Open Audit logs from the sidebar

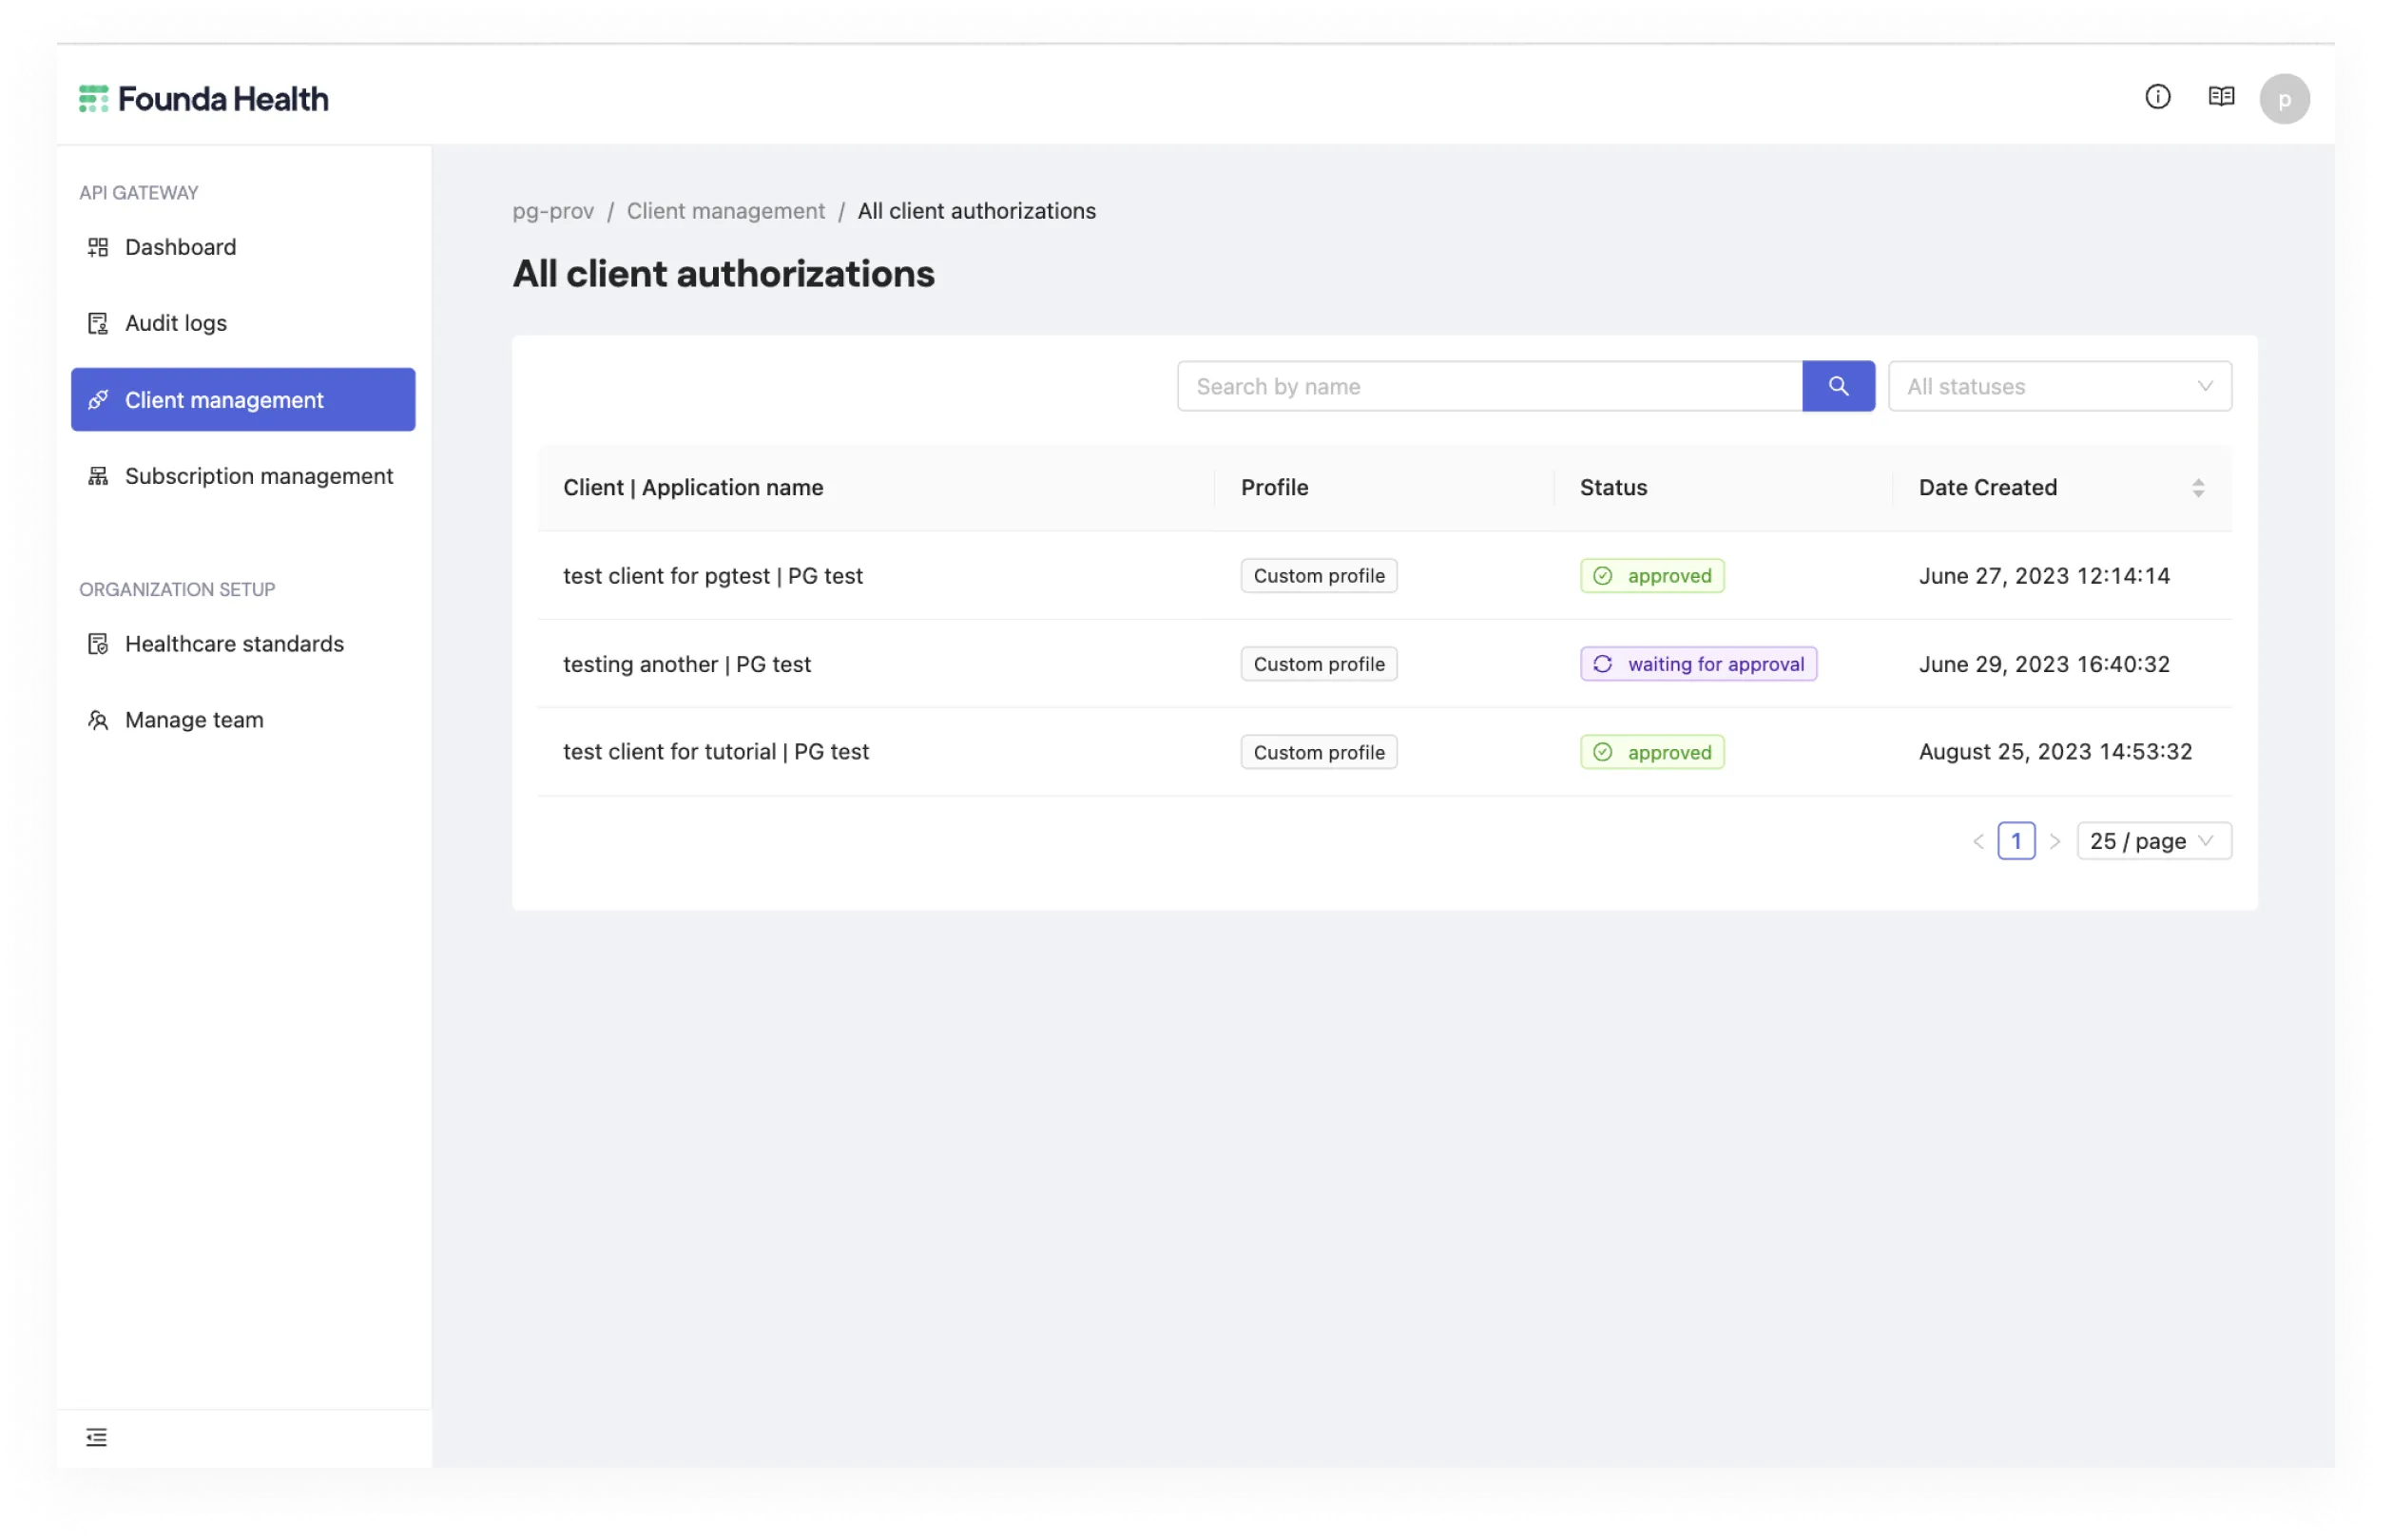[243, 323]
